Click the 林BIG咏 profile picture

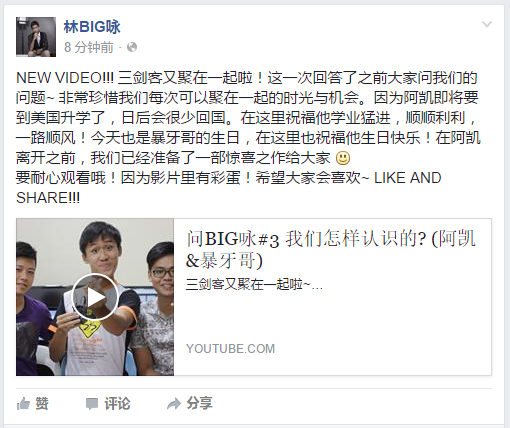[36, 37]
